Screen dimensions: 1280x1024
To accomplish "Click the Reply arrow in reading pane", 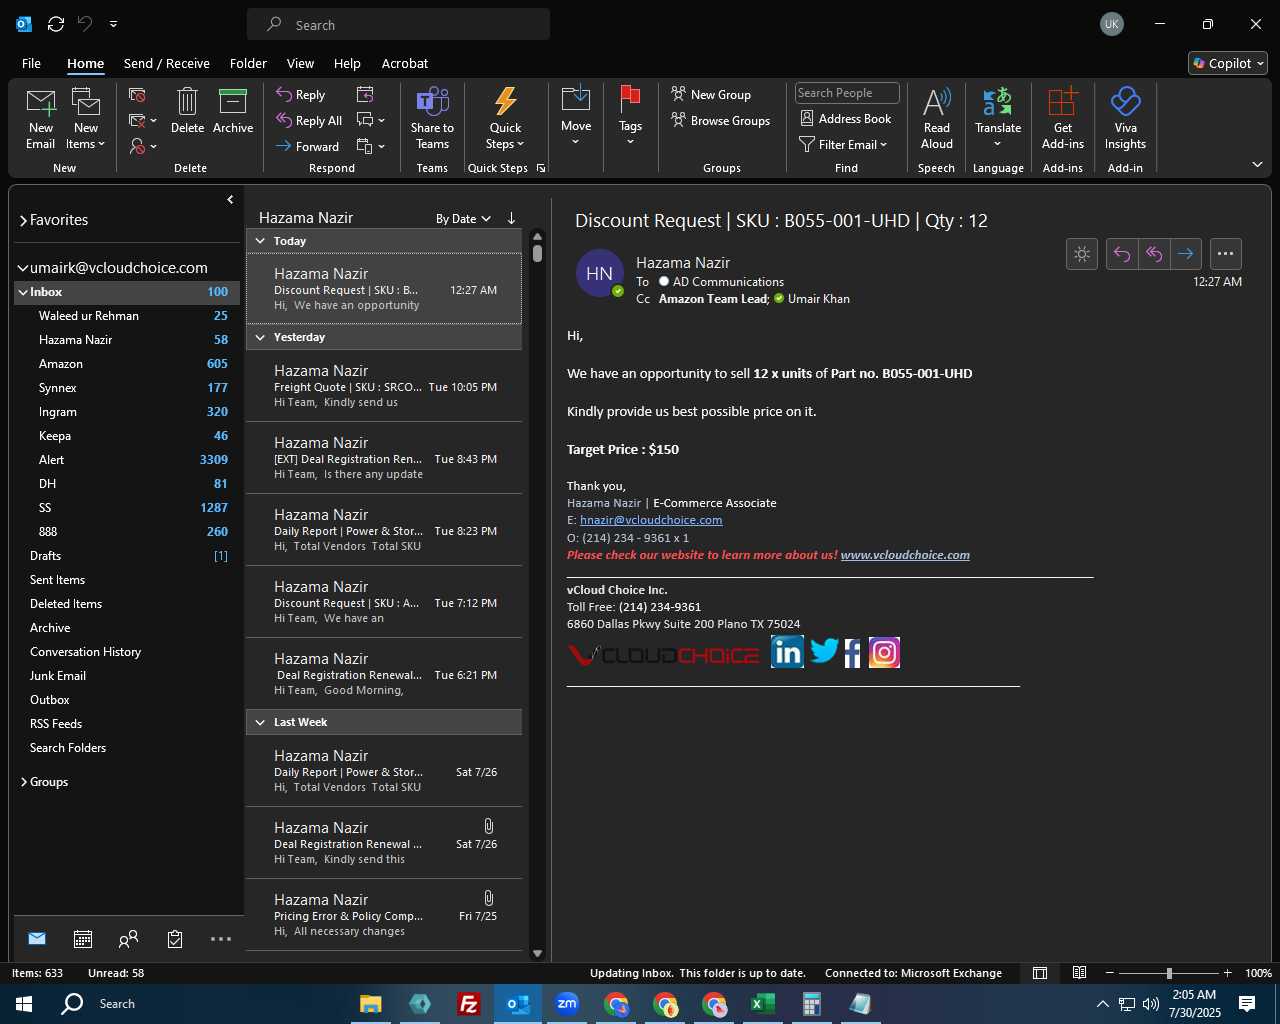I will 1122,254.
